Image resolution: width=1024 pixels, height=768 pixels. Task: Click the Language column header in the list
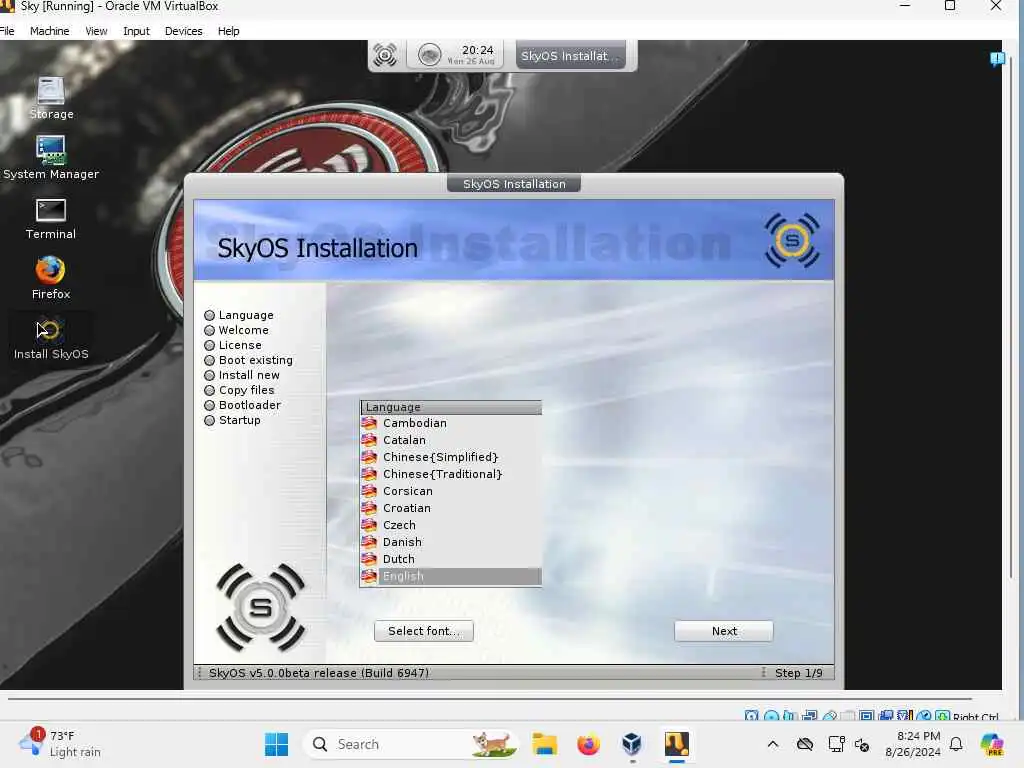pos(451,407)
